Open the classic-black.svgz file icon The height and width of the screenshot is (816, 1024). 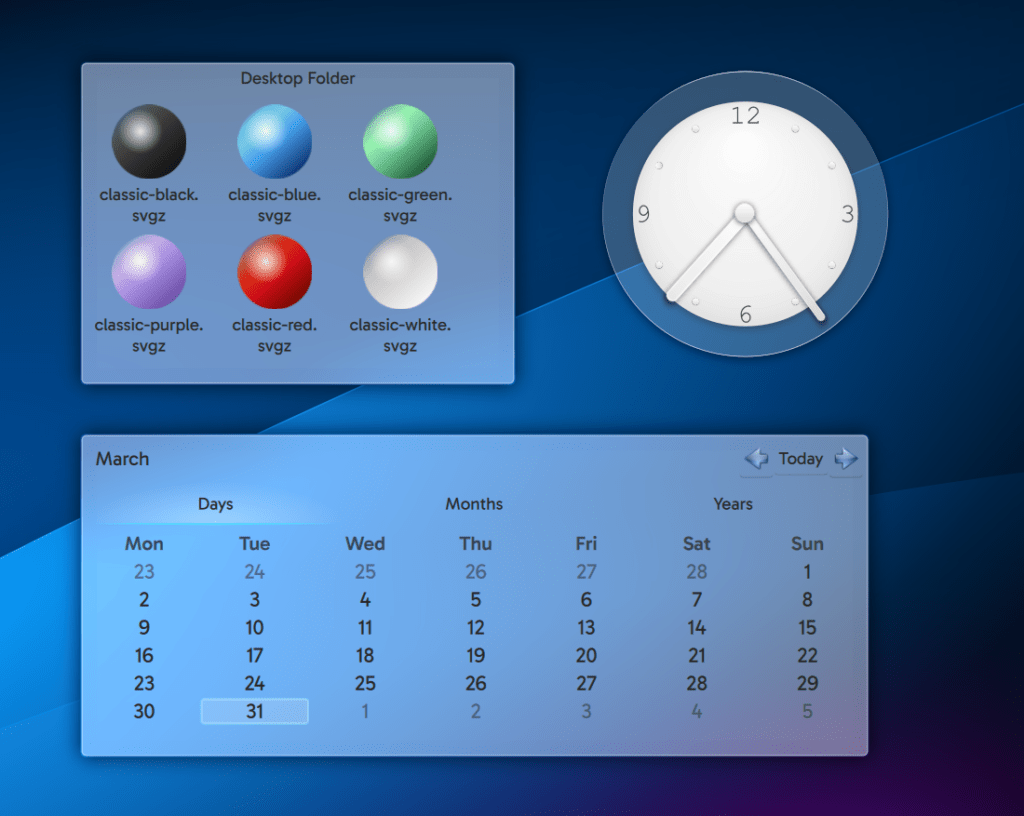[149, 142]
